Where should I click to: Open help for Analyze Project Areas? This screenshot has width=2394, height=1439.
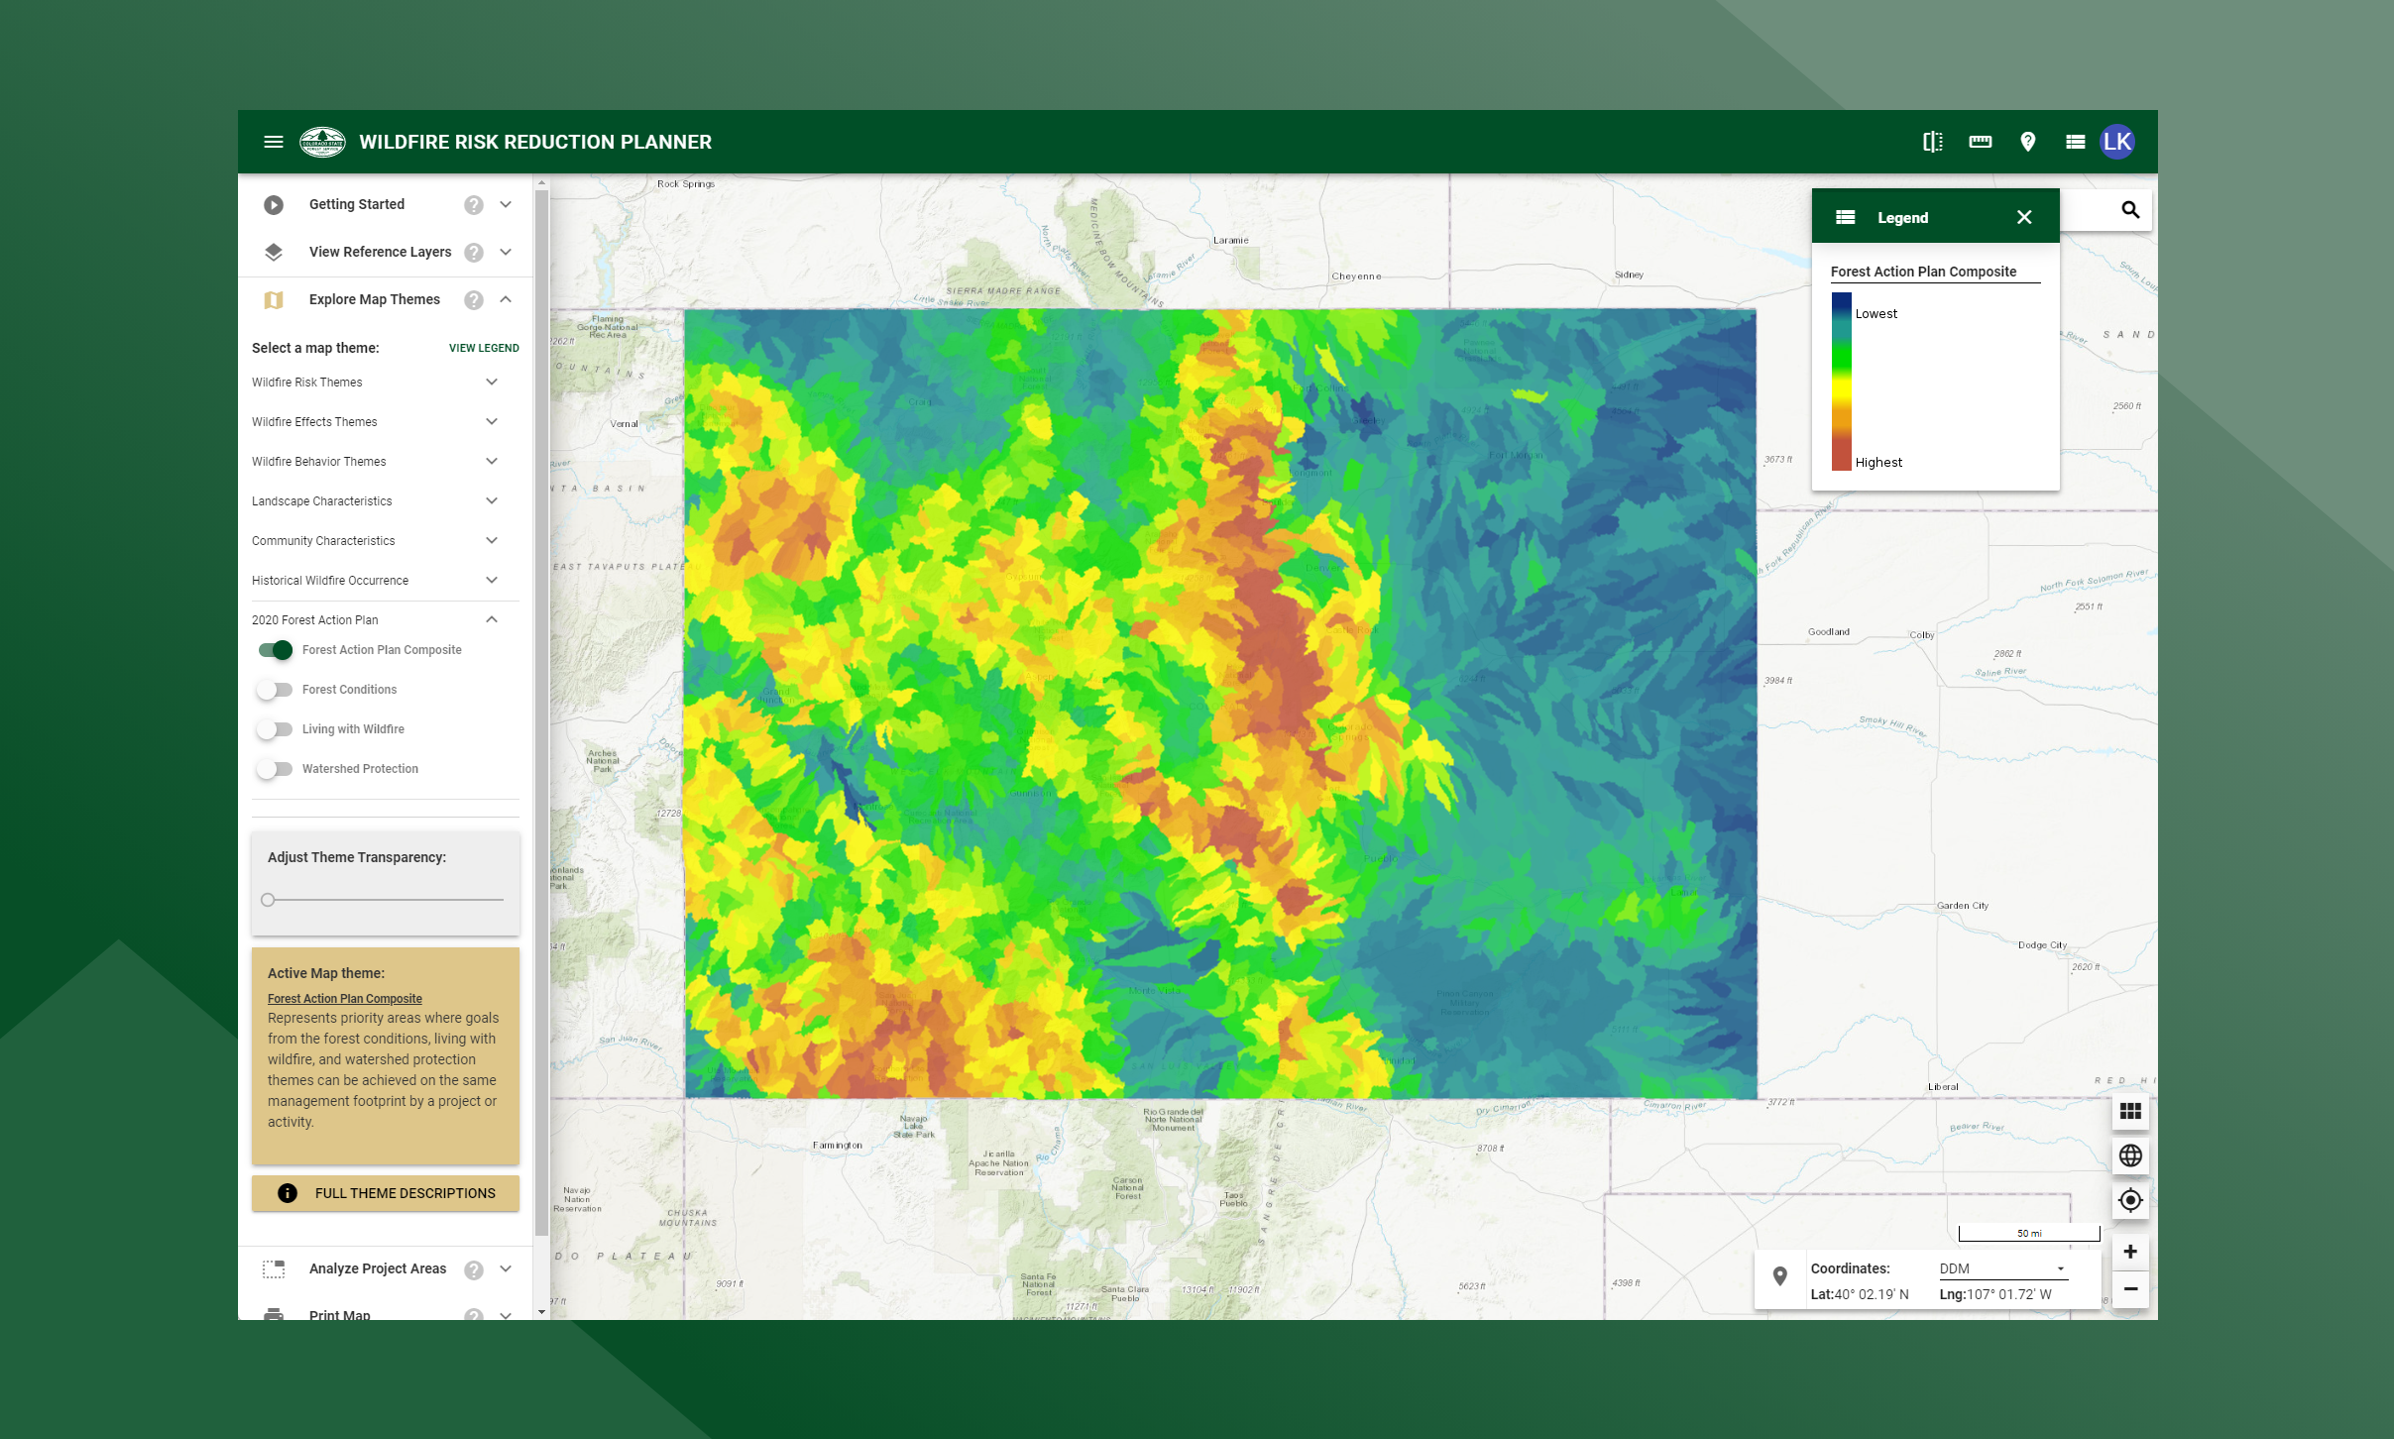coord(474,1270)
